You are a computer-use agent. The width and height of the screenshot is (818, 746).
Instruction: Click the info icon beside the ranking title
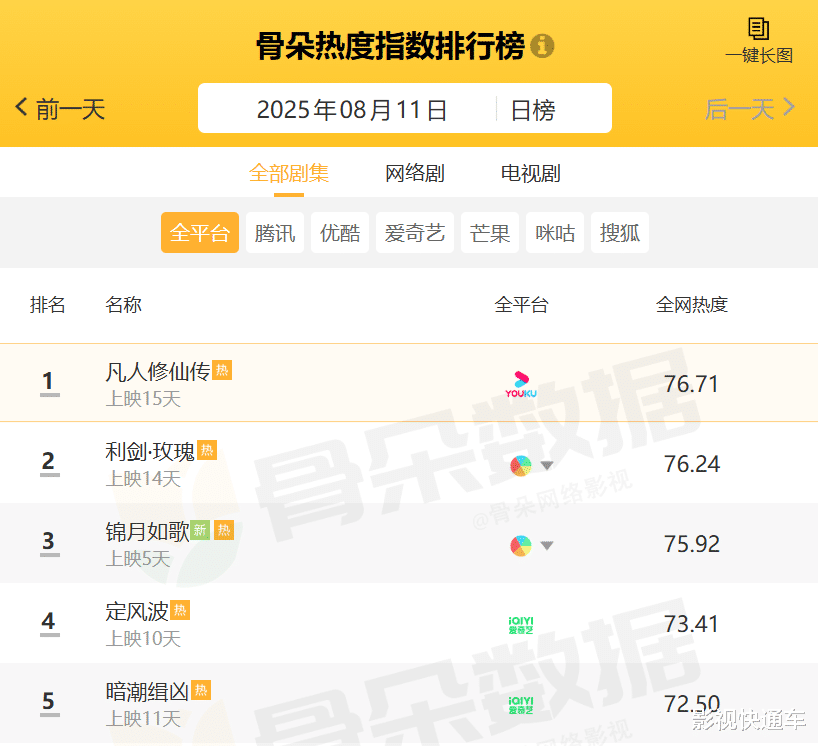coord(542,46)
